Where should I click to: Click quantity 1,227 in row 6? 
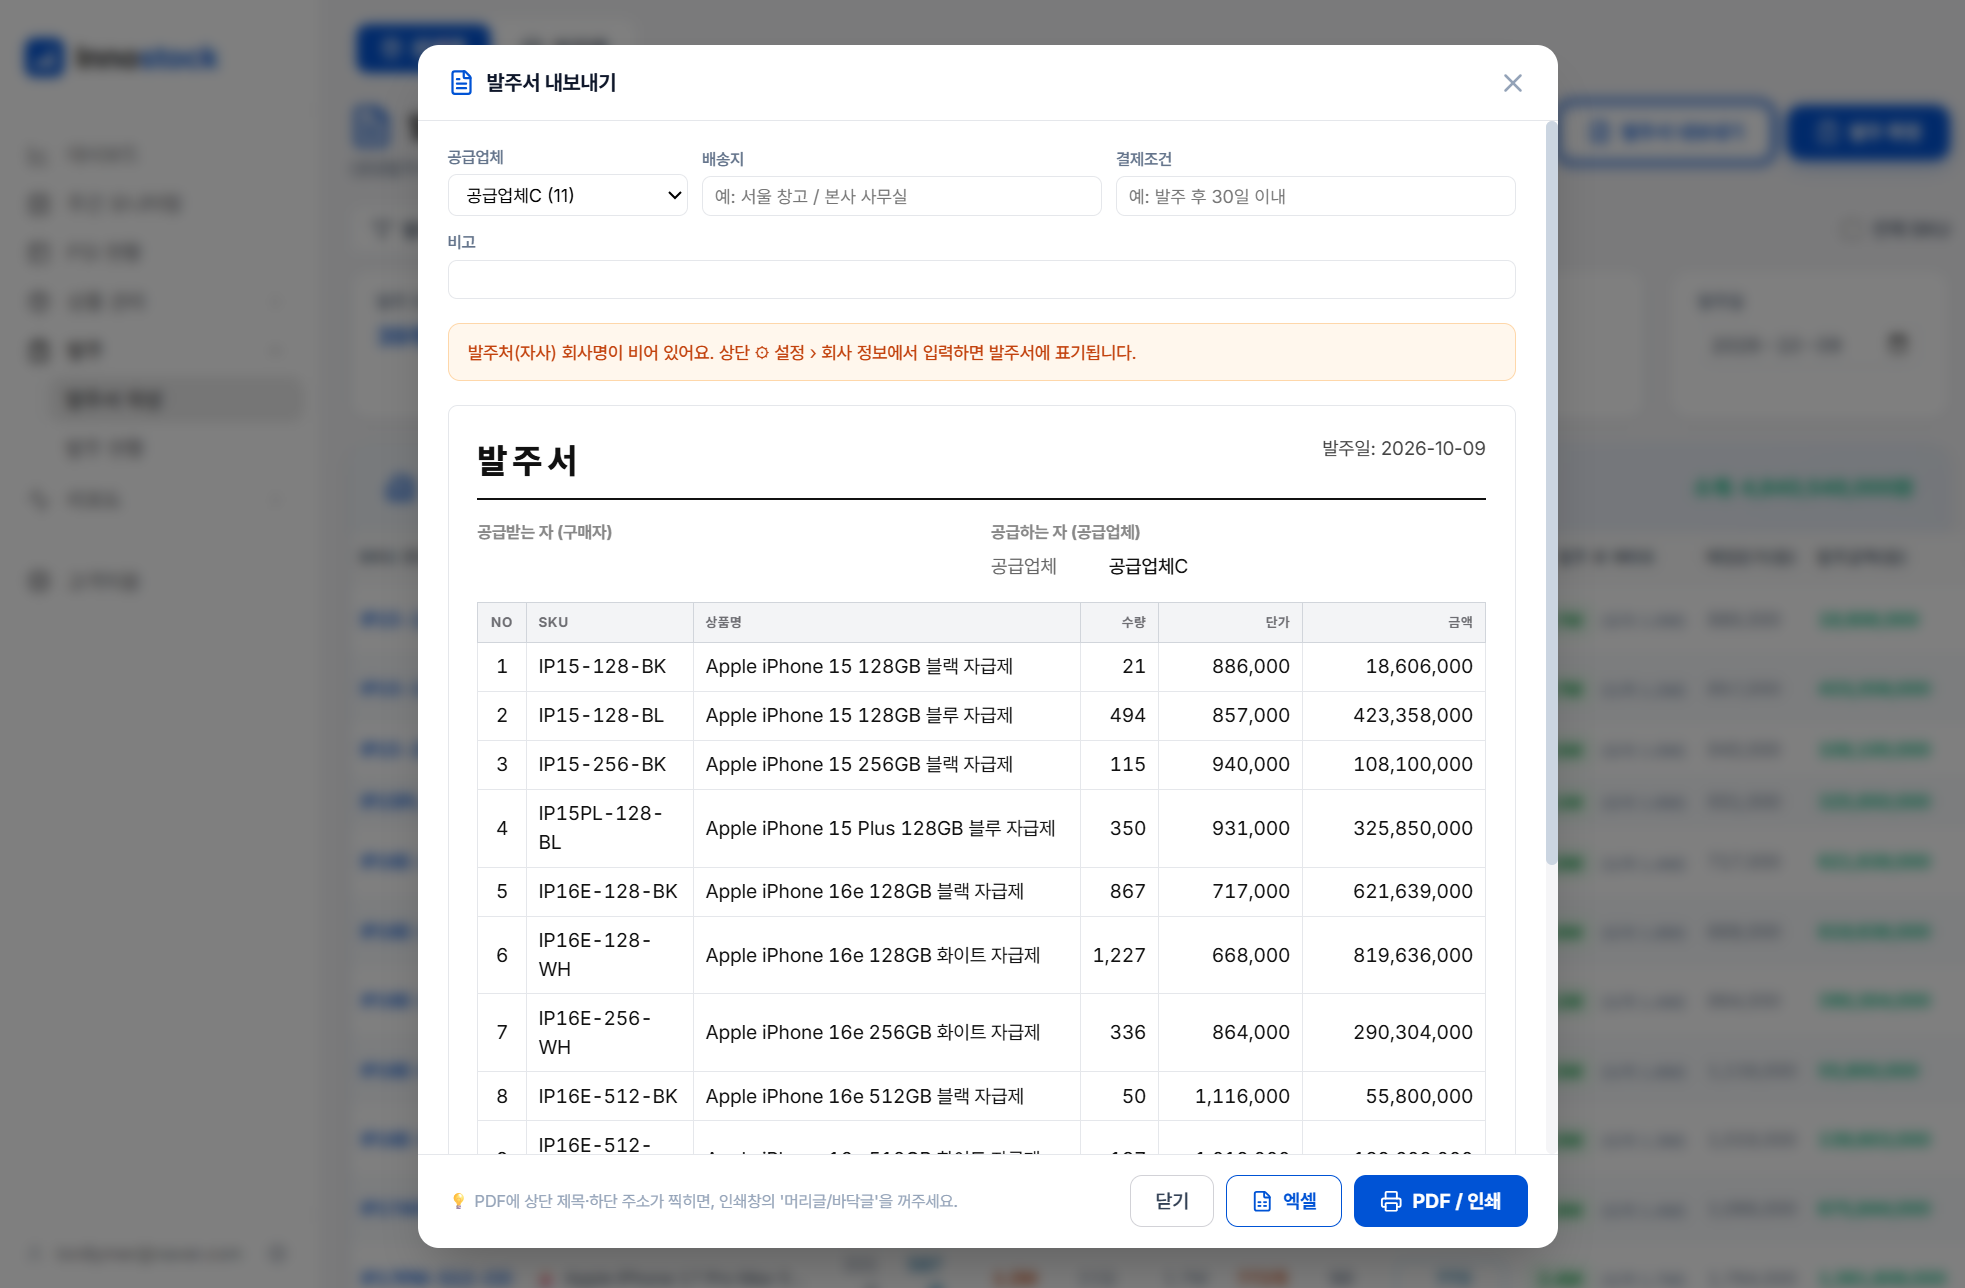coord(1119,955)
